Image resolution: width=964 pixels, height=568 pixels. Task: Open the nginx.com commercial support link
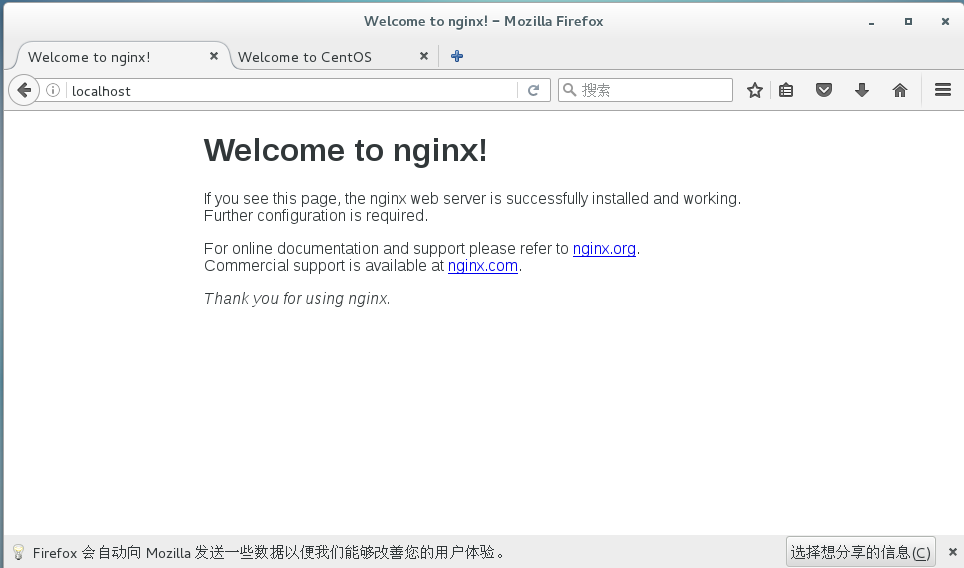coord(483,266)
